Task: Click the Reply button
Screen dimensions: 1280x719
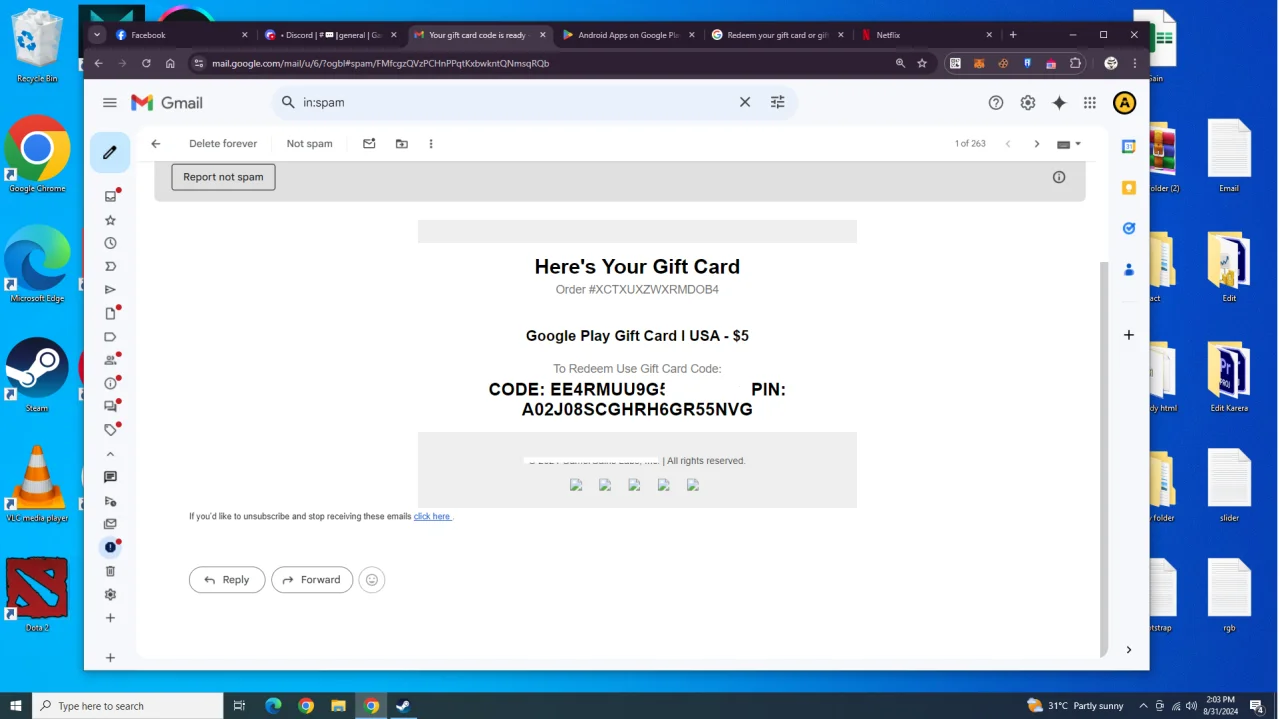Action: pos(227,580)
